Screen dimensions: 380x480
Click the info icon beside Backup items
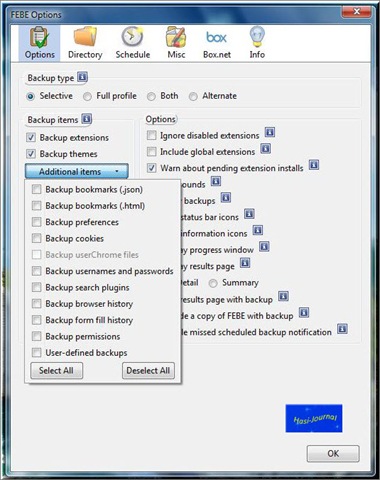pos(87,119)
